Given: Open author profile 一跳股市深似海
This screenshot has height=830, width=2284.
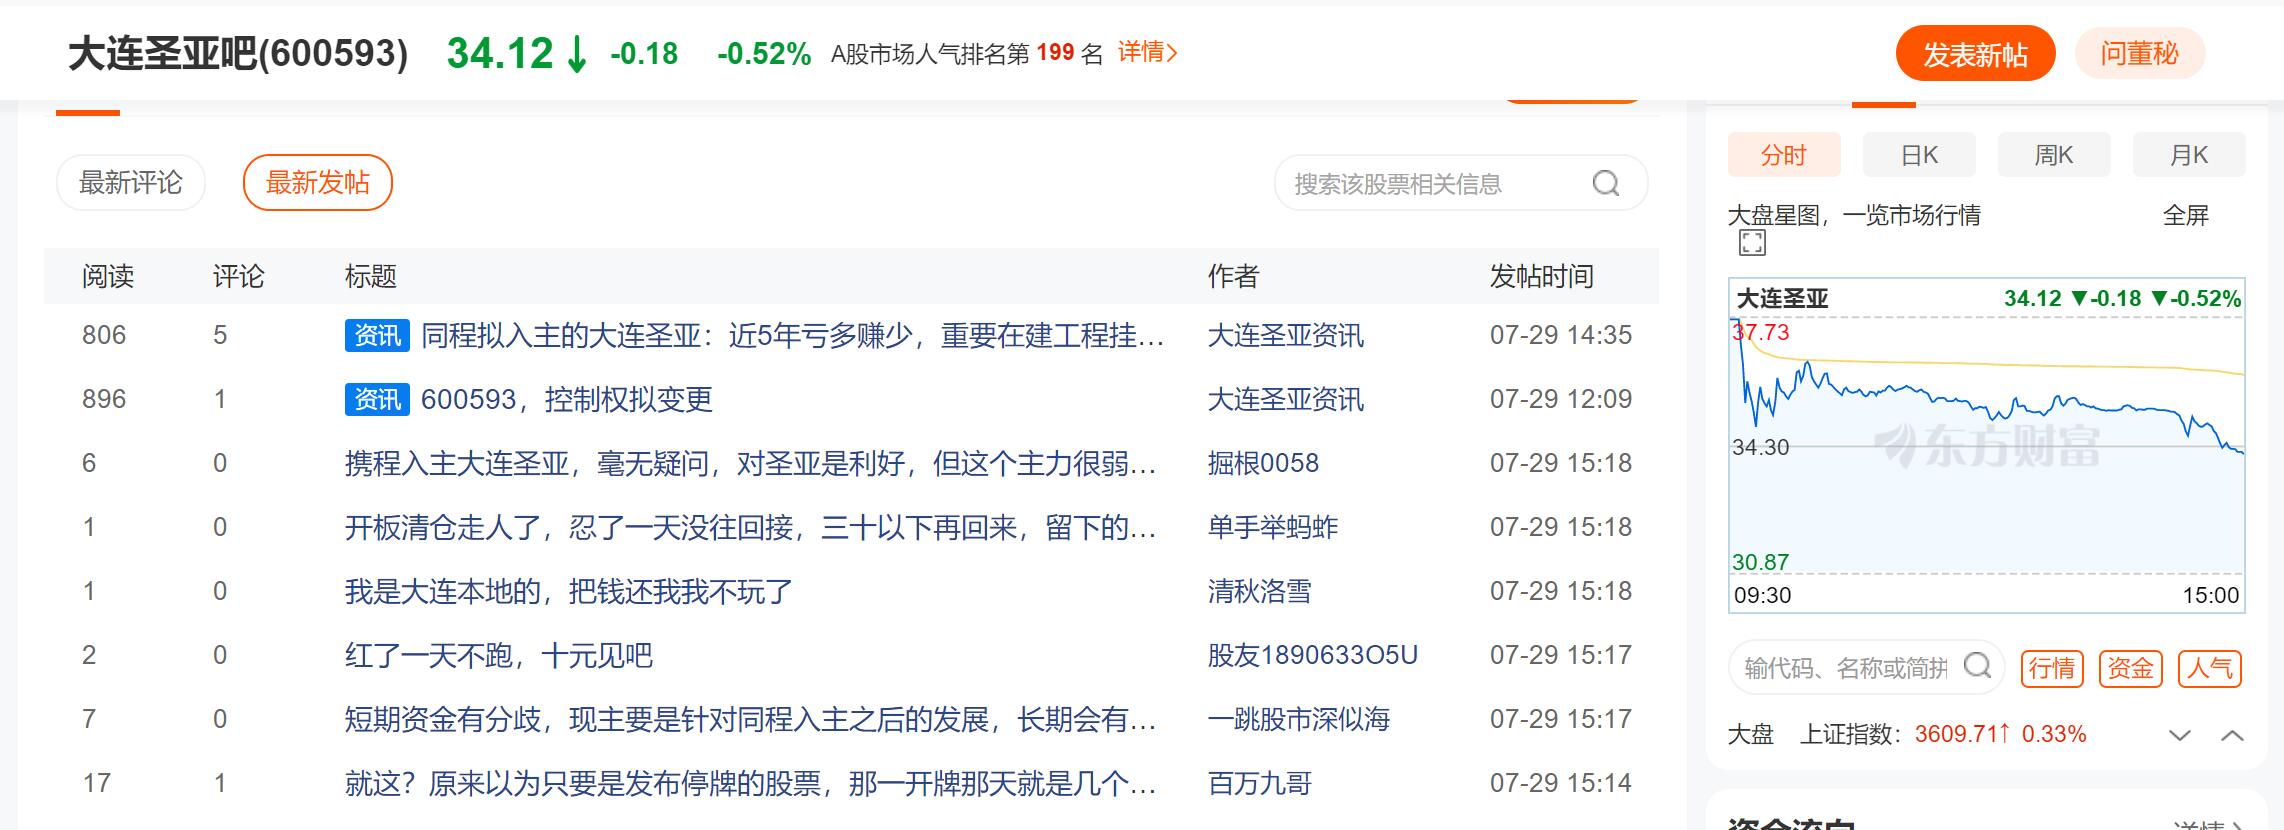Looking at the screenshot, I should [1298, 719].
